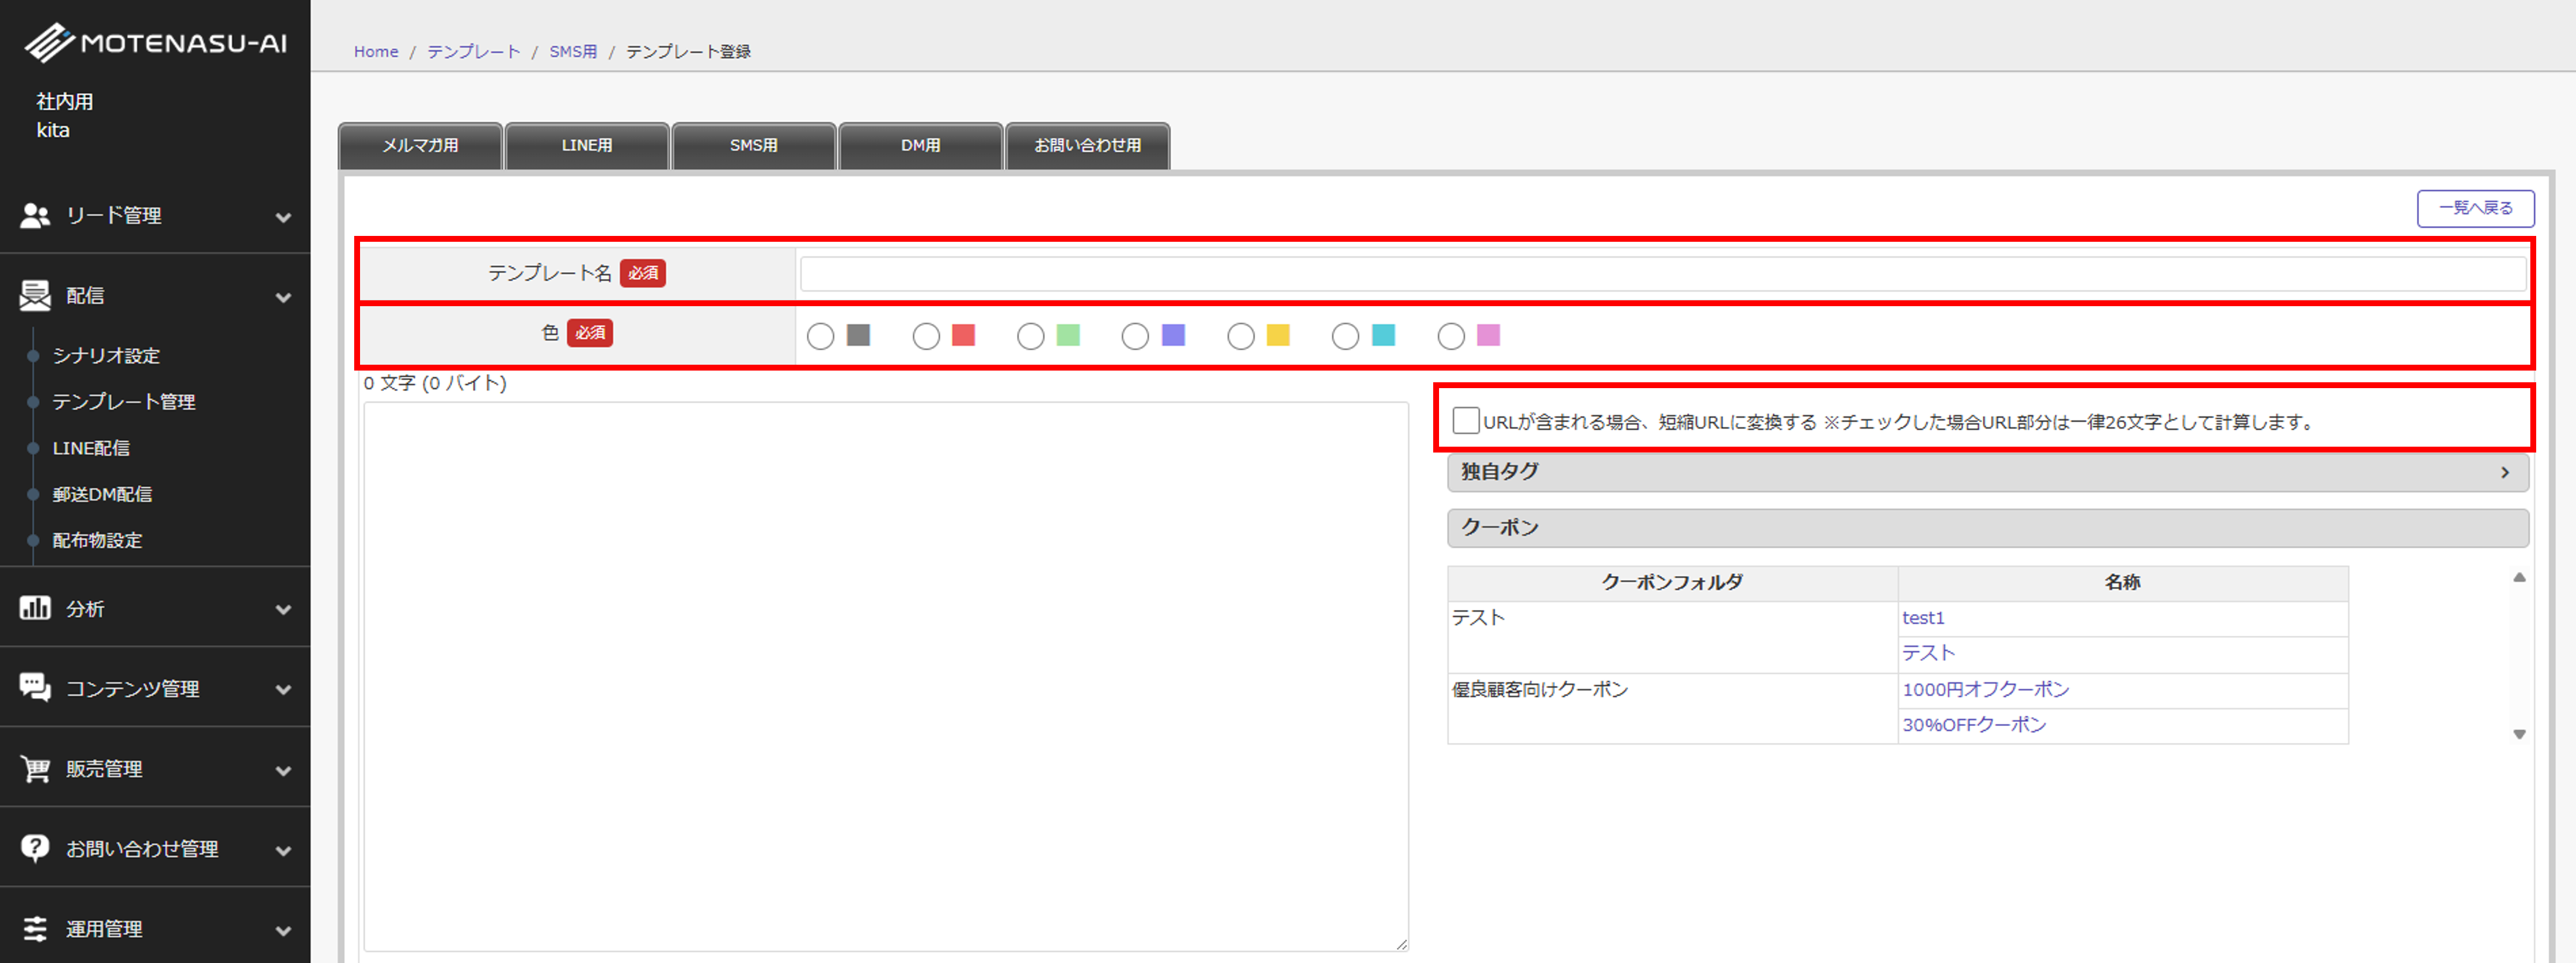Click the cyan color swatch
Image resolution: width=2576 pixels, height=963 pixels.
pyautogui.click(x=1383, y=335)
